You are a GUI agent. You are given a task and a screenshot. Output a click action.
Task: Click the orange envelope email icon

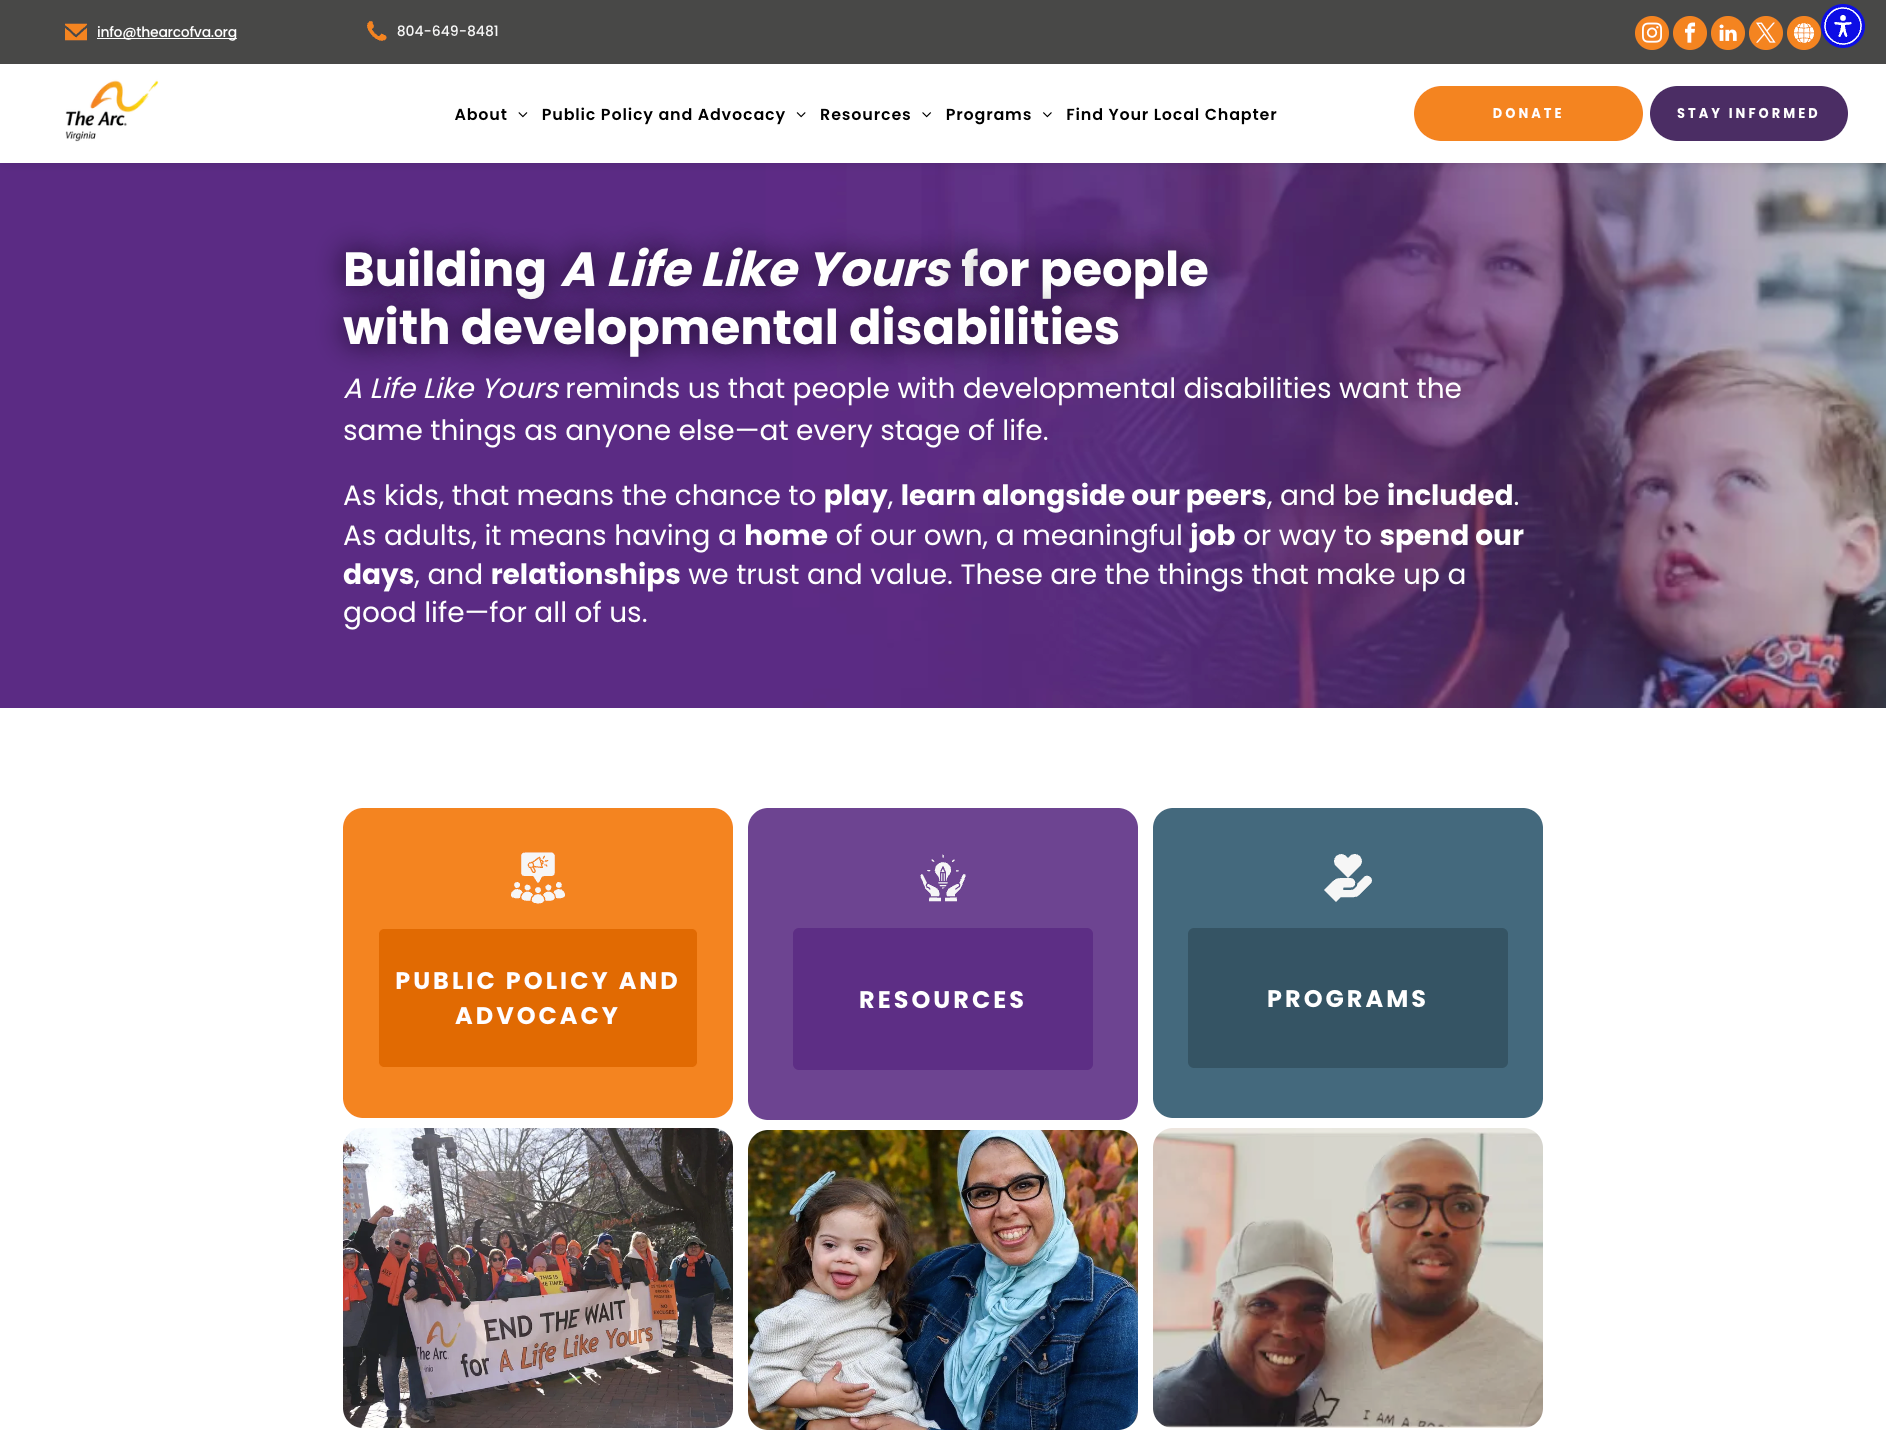76,32
